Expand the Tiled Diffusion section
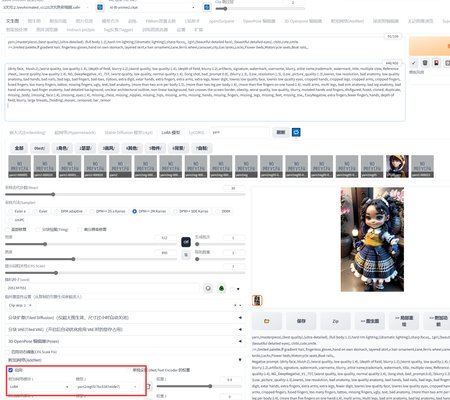Viewport: 450px width, 400px height. coord(124,318)
